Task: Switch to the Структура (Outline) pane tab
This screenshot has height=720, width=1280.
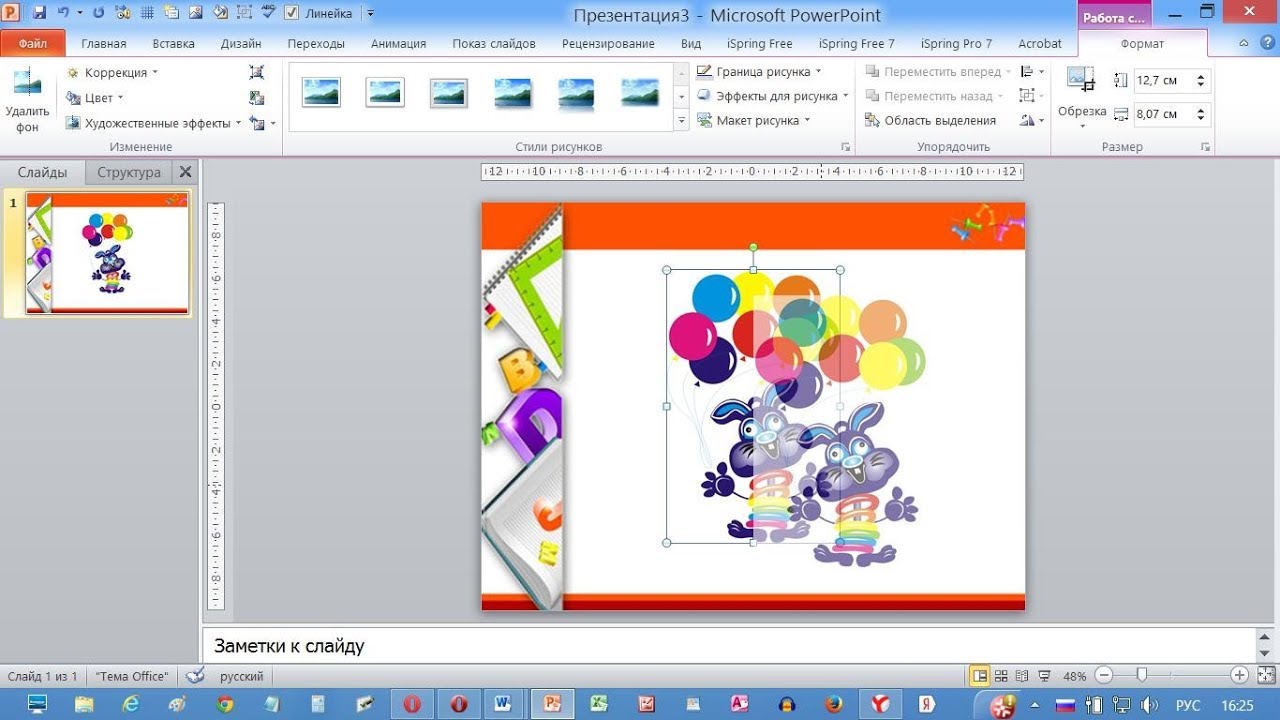Action: (129, 172)
